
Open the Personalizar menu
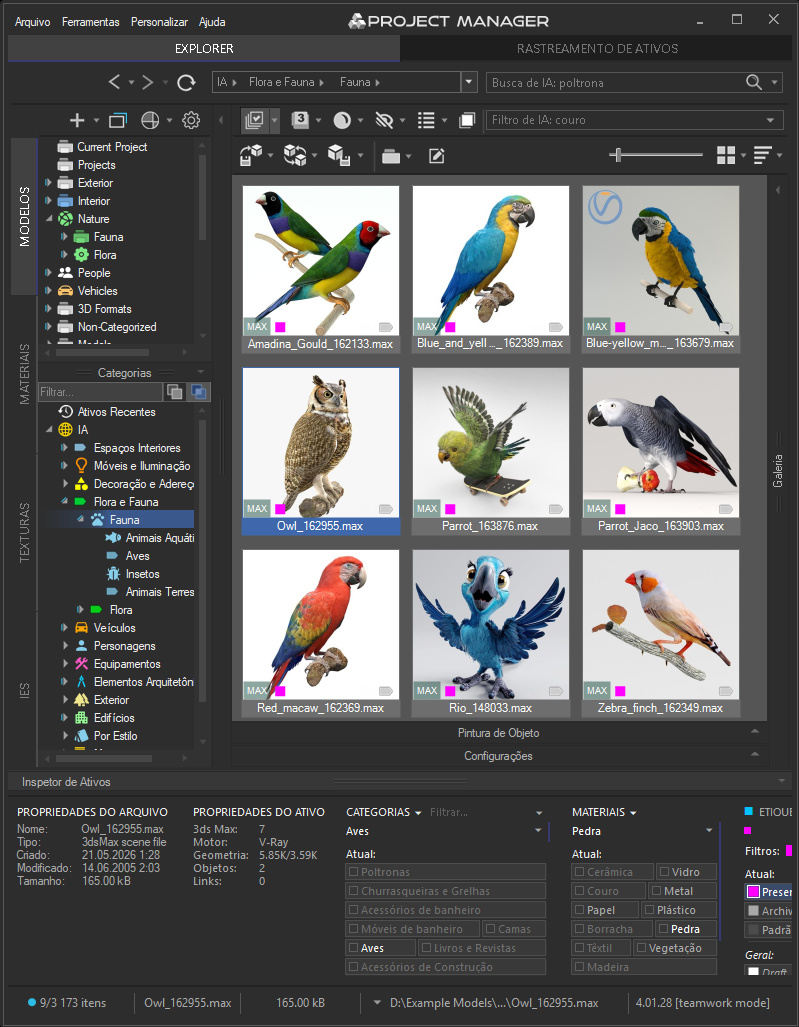(x=159, y=22)
